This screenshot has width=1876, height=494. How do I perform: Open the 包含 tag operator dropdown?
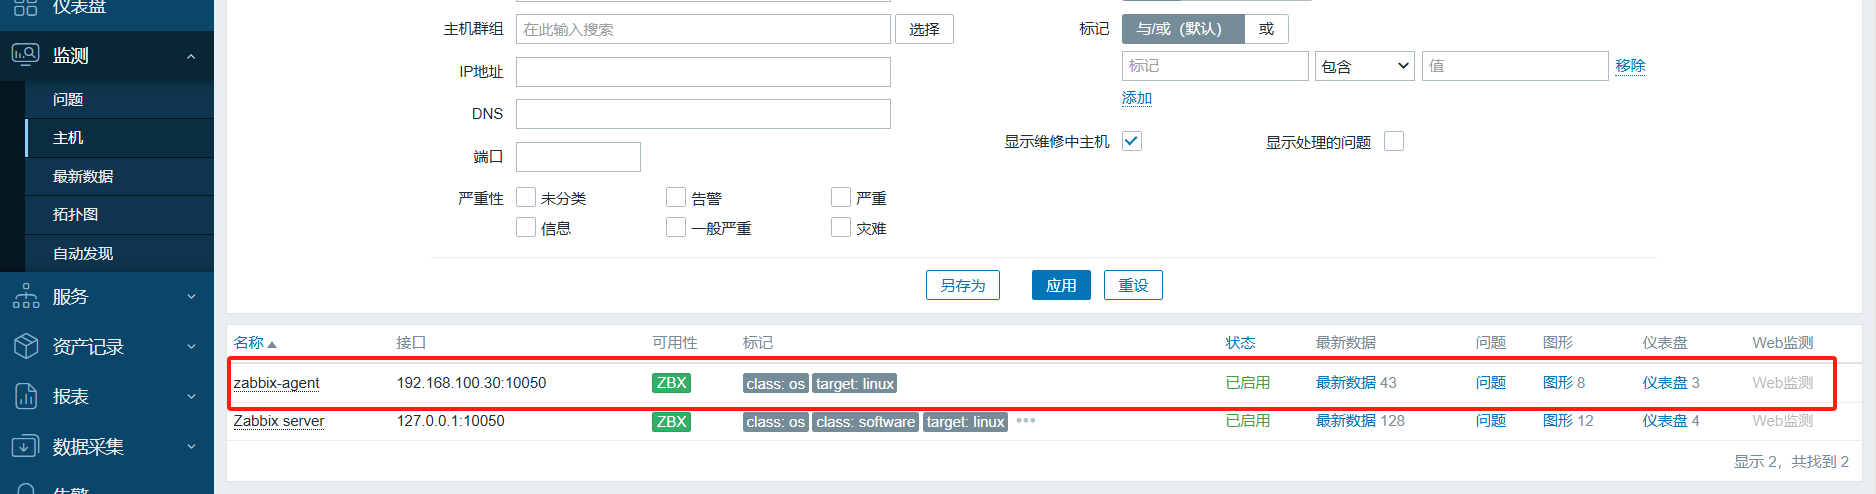point(1365,66)
